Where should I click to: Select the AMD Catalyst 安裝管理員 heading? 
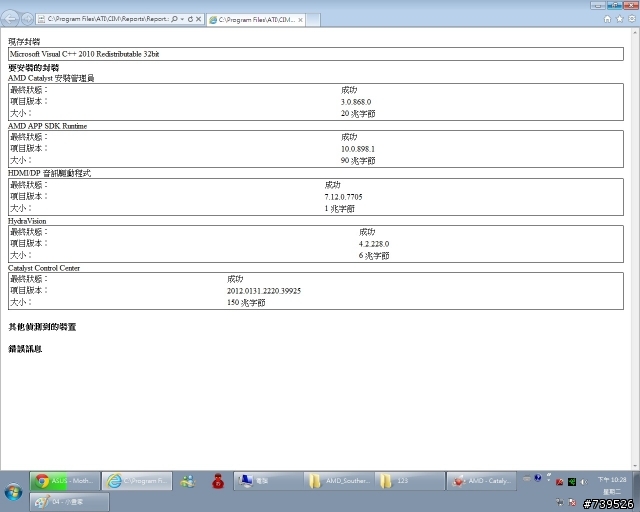point(51,78)
